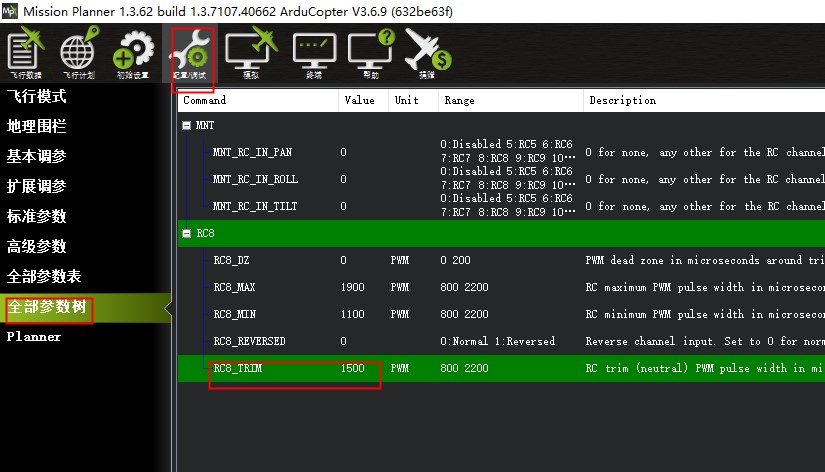The image size is (825, 472).
Task: Click the RC8_DZ range '0 200'
Action: [455, 260]
